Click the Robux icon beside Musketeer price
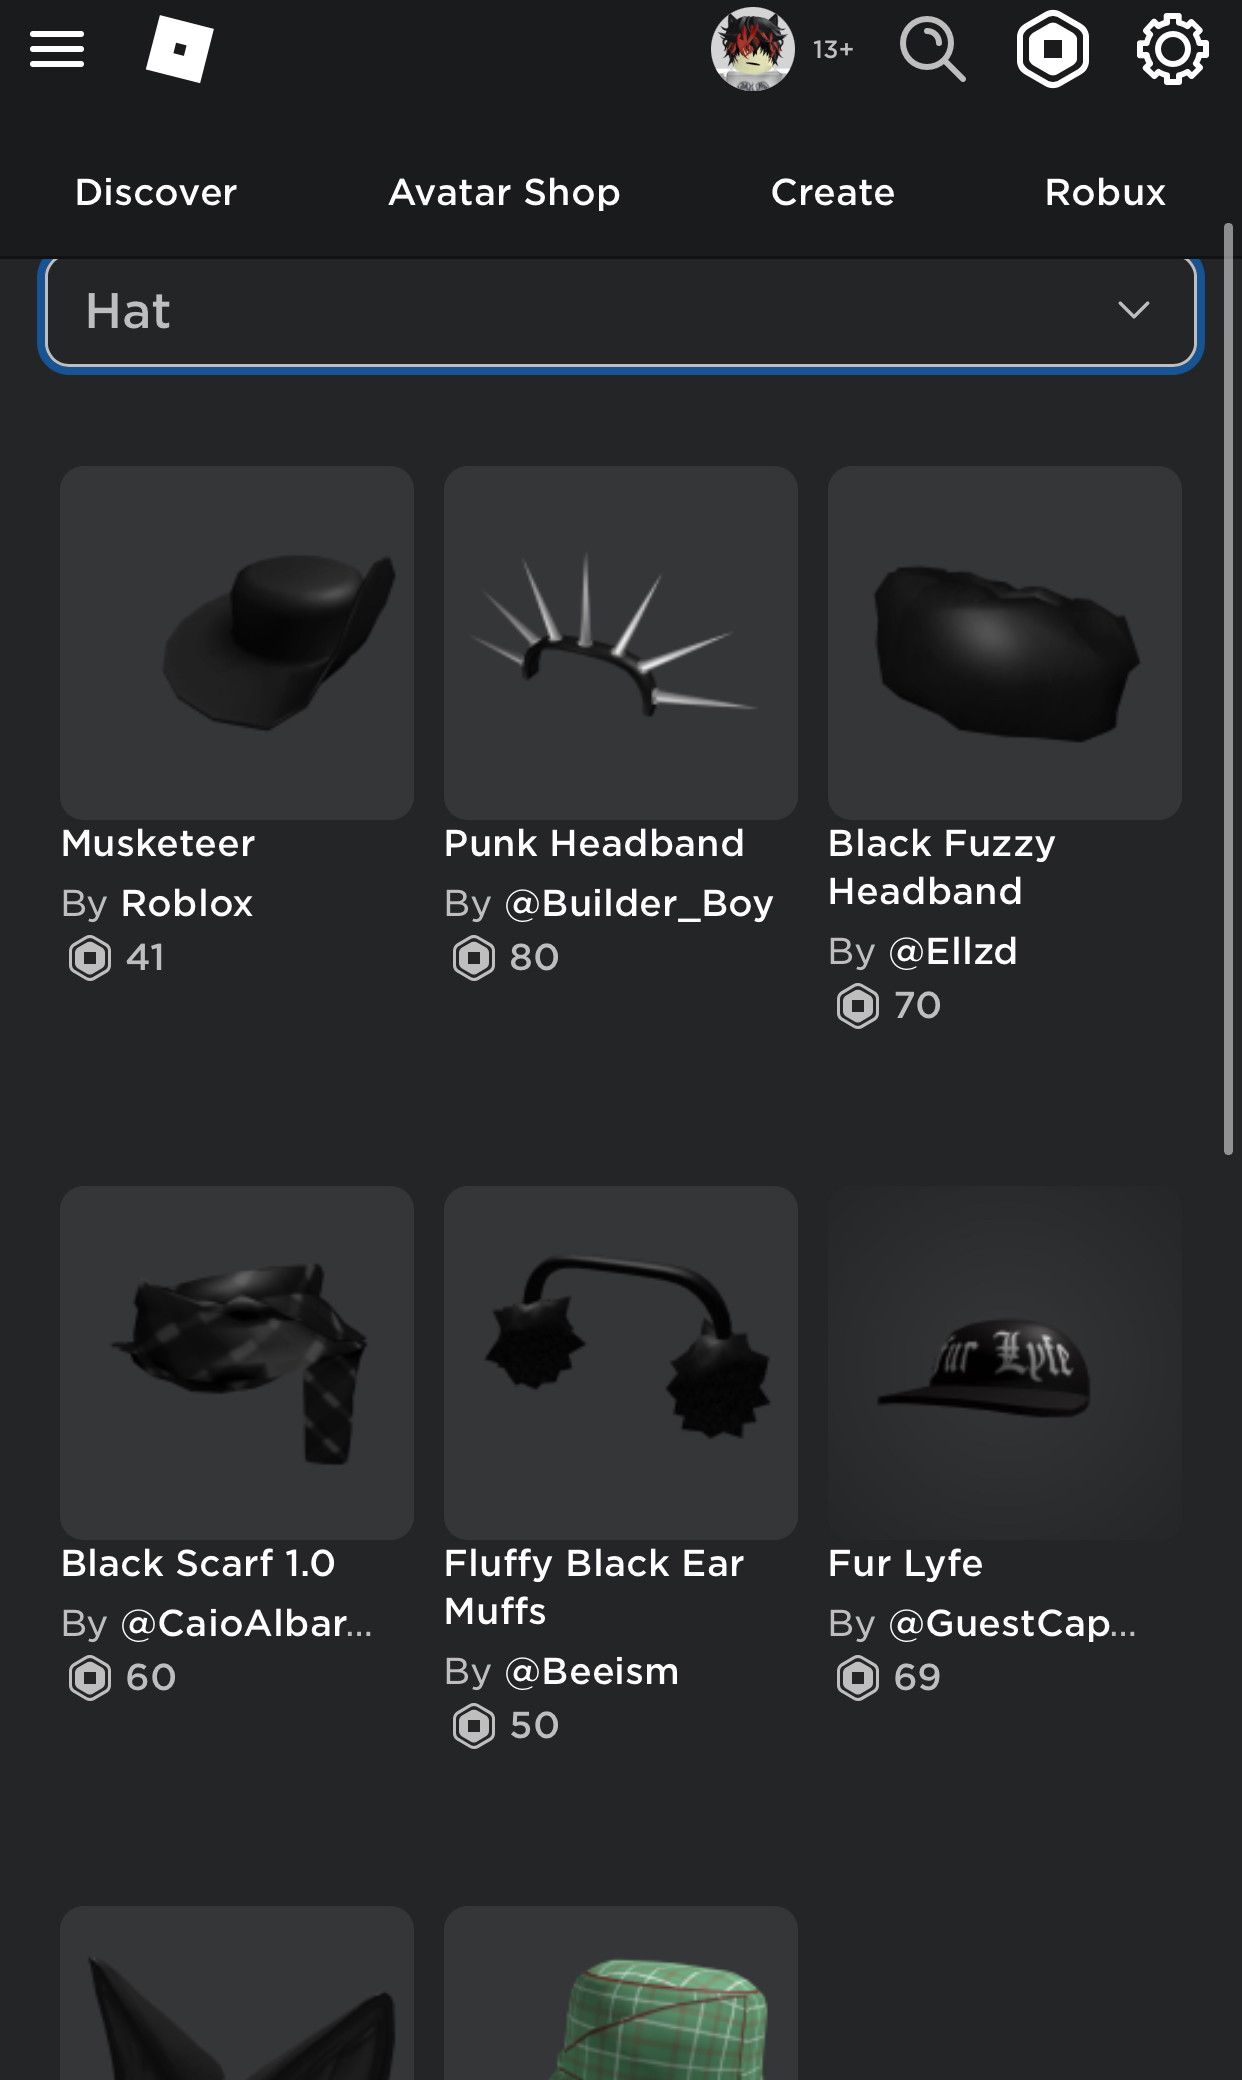The height and width of the screenshot is (2080, 1242). [90, 958]
